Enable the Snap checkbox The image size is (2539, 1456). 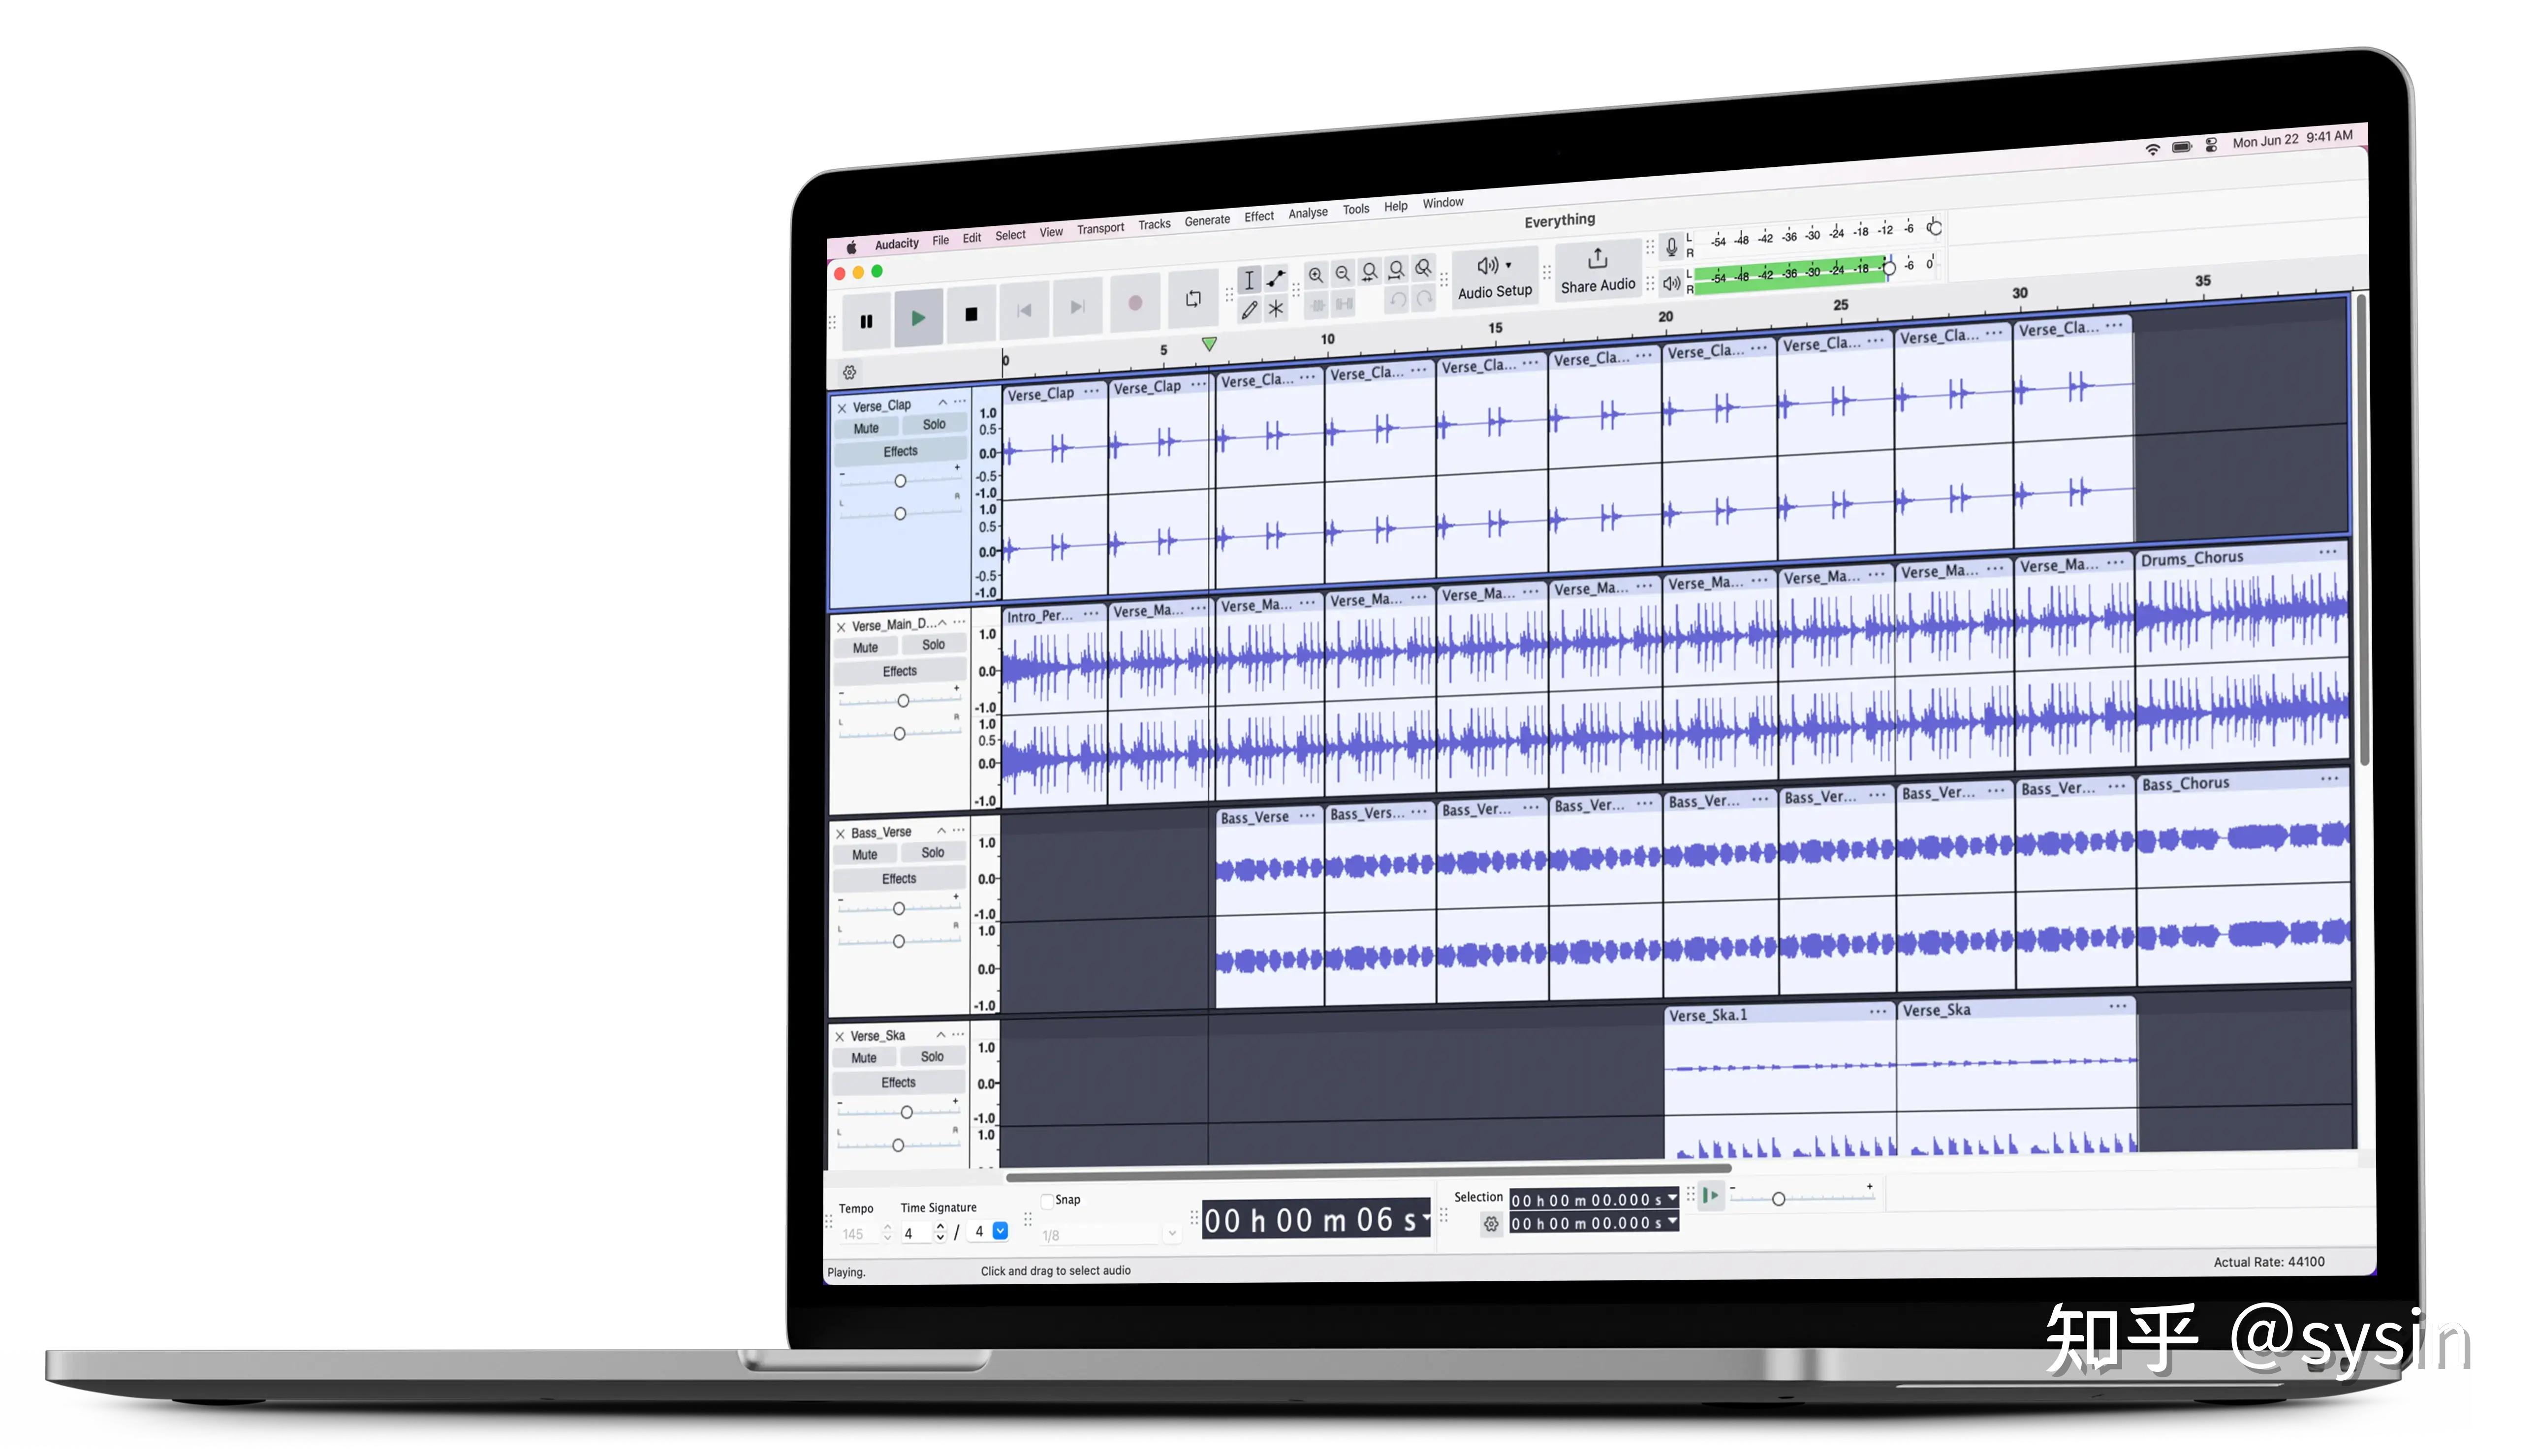pos(1048,1201)
